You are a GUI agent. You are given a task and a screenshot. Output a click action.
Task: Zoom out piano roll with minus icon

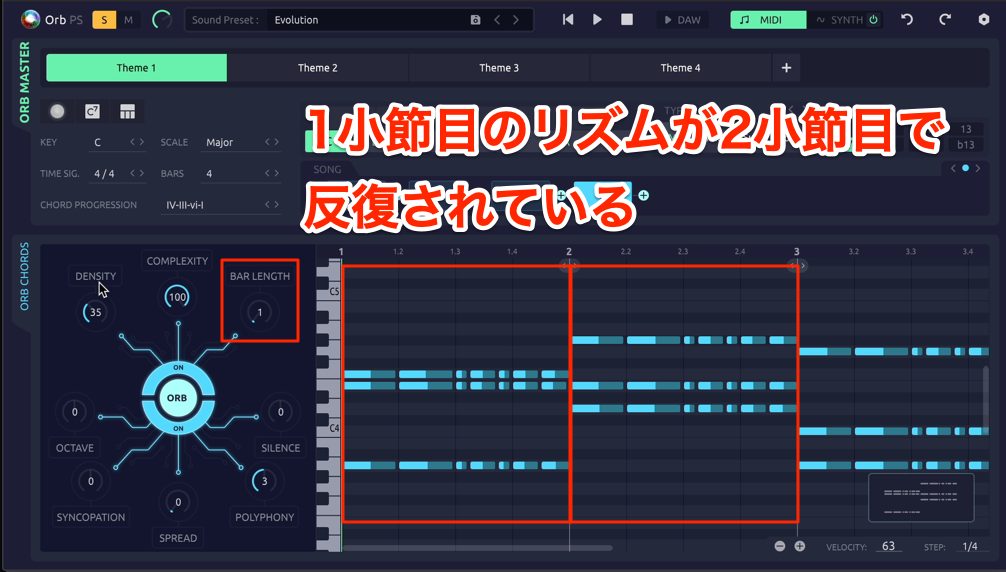click(780, 546)
